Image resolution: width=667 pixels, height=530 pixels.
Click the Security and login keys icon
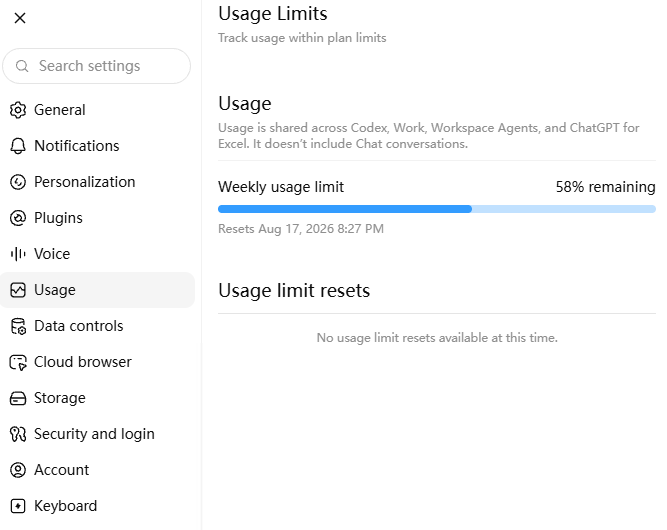18,434
